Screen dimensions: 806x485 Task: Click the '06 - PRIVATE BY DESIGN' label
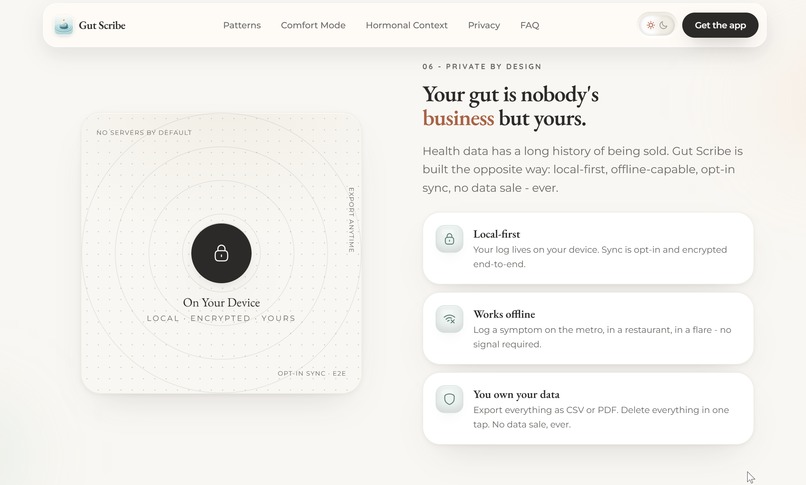tap(482, 66)
